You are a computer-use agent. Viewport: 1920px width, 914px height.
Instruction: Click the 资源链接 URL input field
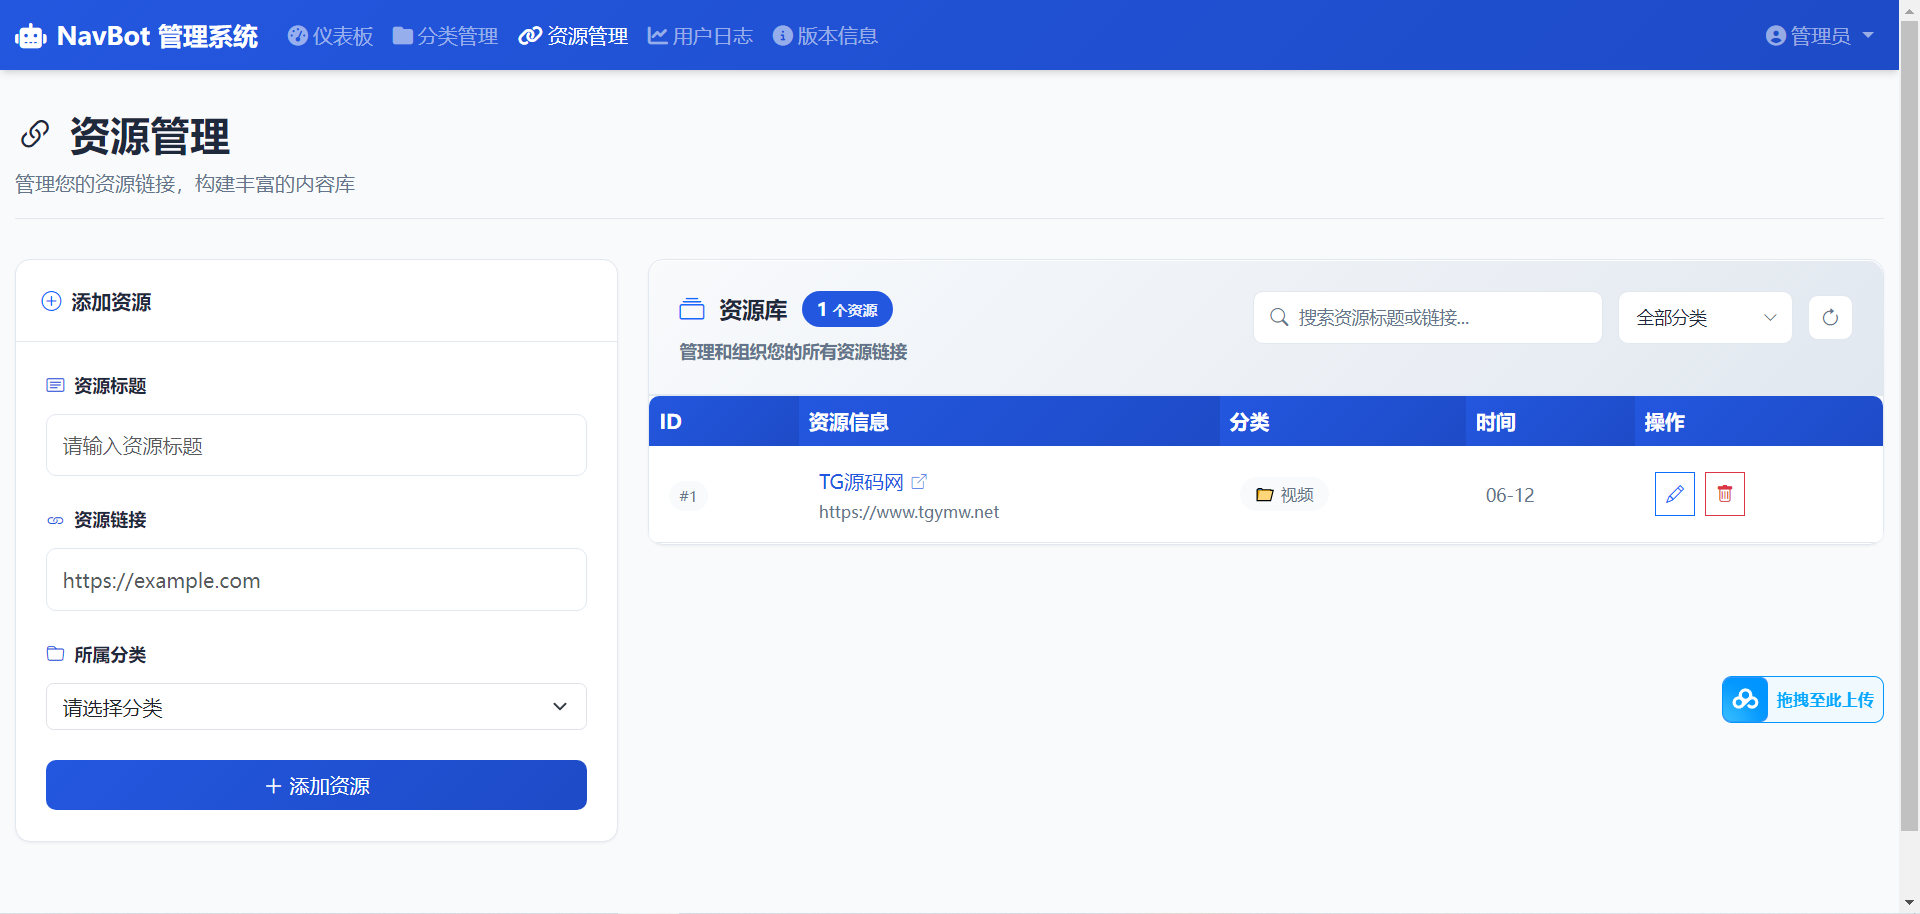pos(316,580)
